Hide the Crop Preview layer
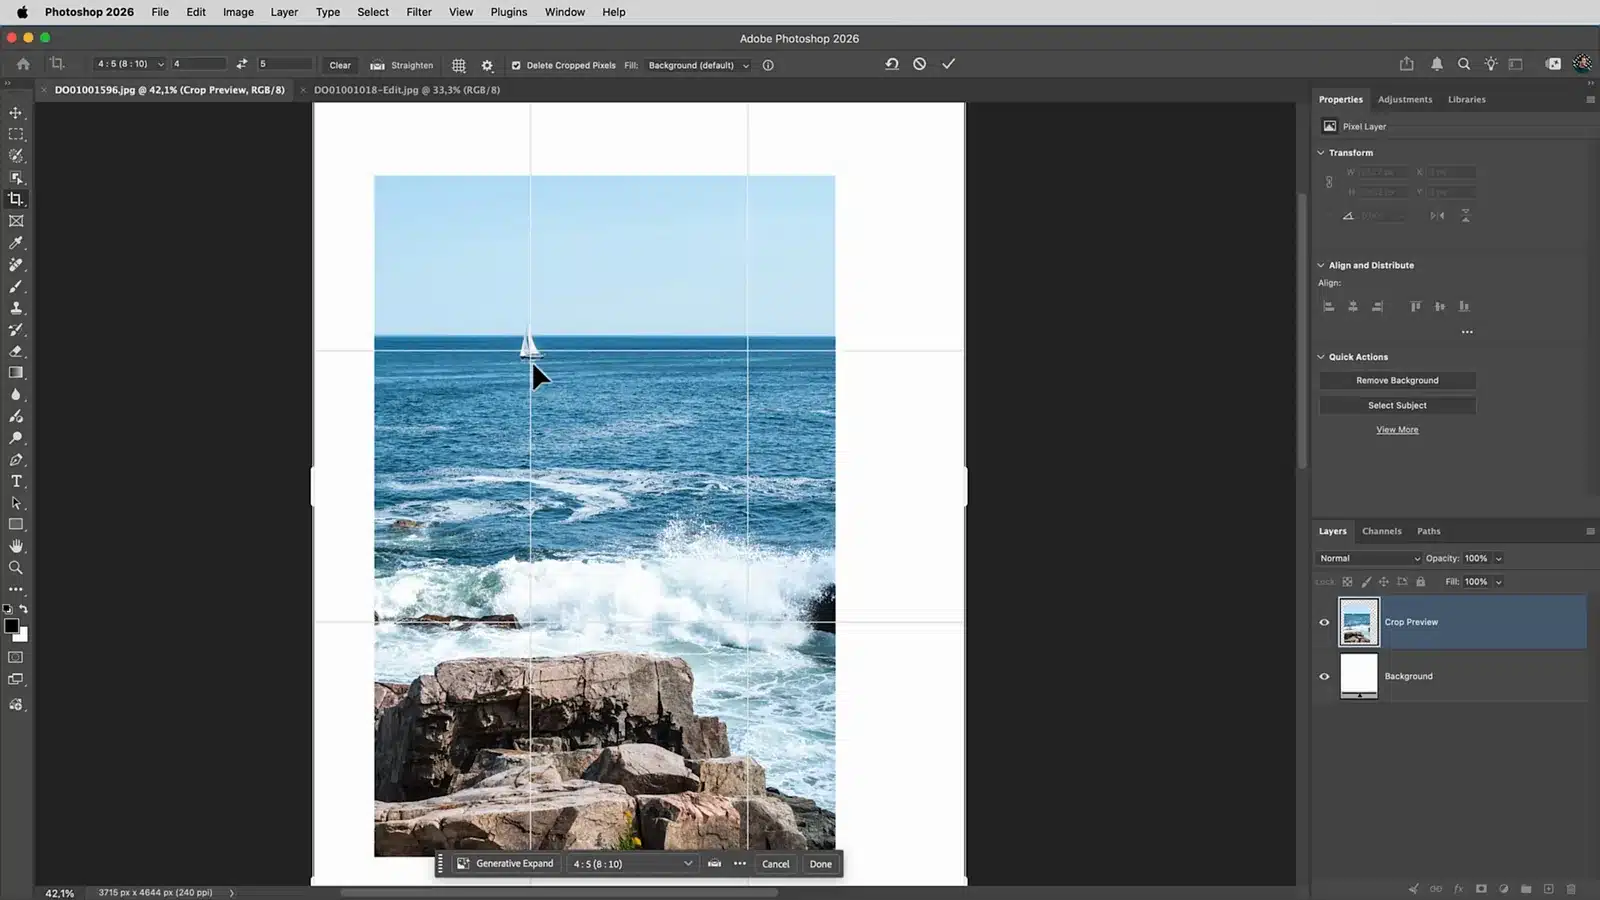 1324,622
